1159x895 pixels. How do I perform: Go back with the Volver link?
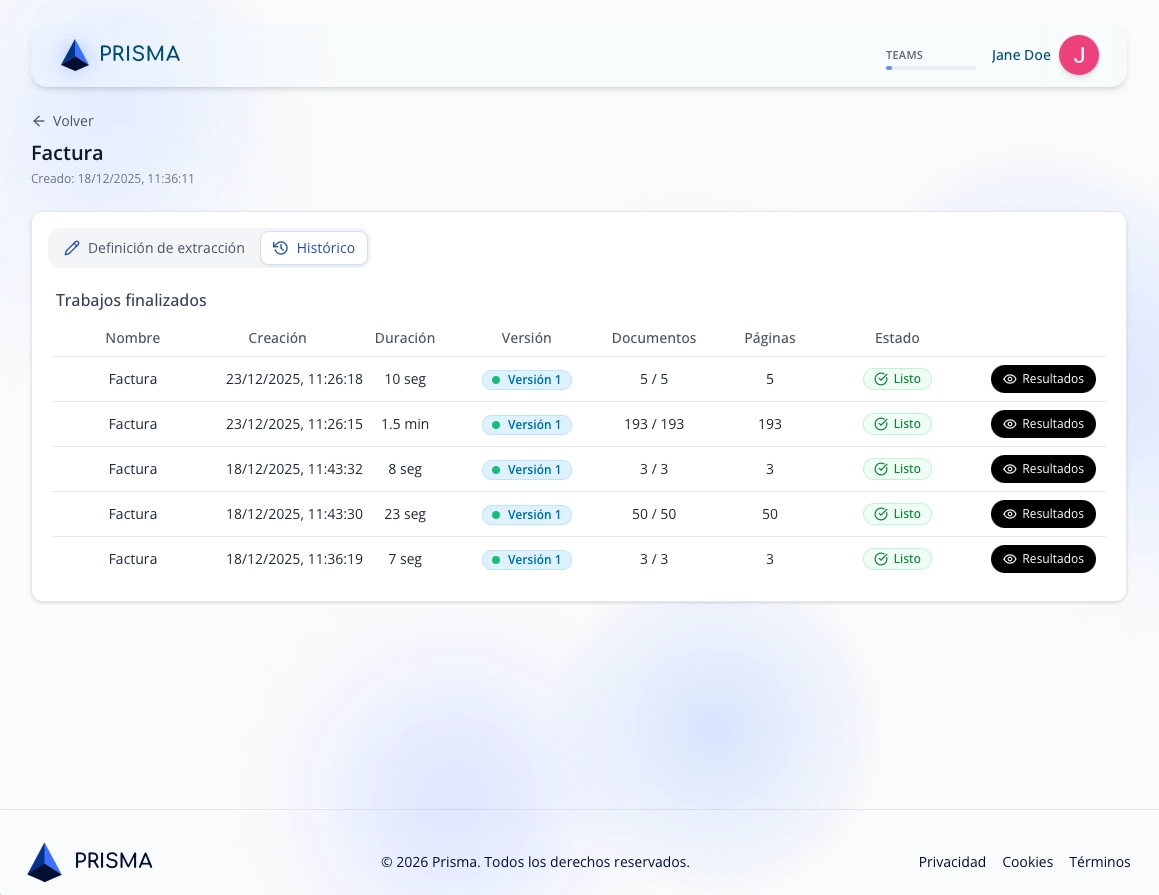click(63, 120)
